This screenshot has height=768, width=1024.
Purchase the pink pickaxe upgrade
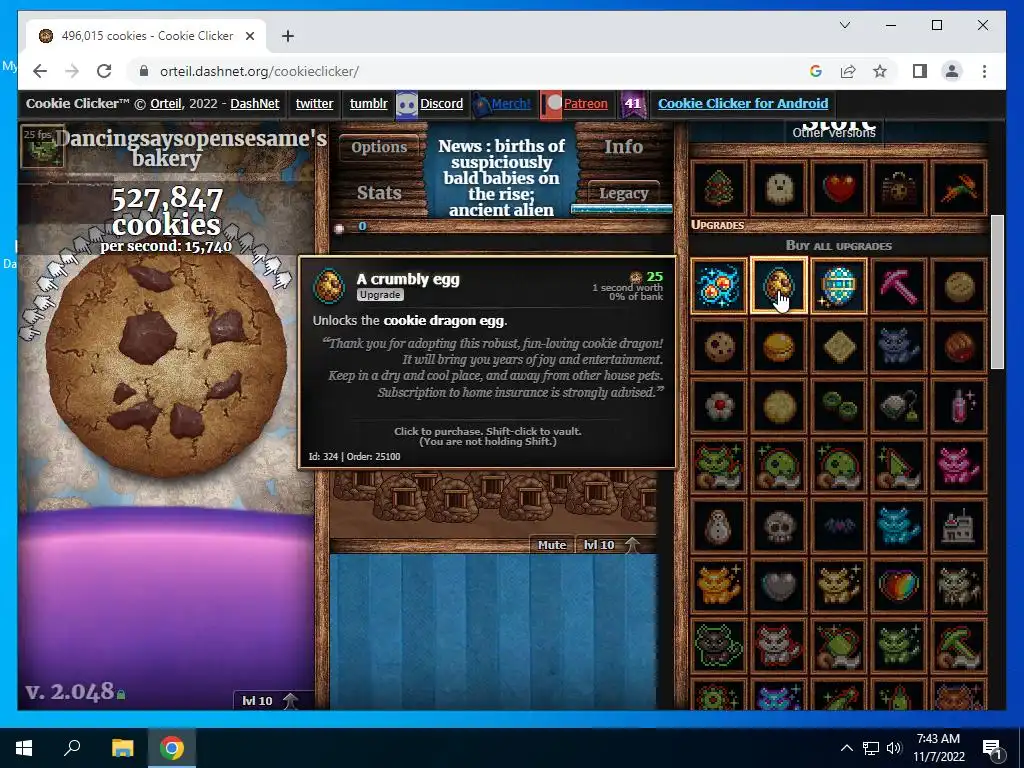coord(899,285)
